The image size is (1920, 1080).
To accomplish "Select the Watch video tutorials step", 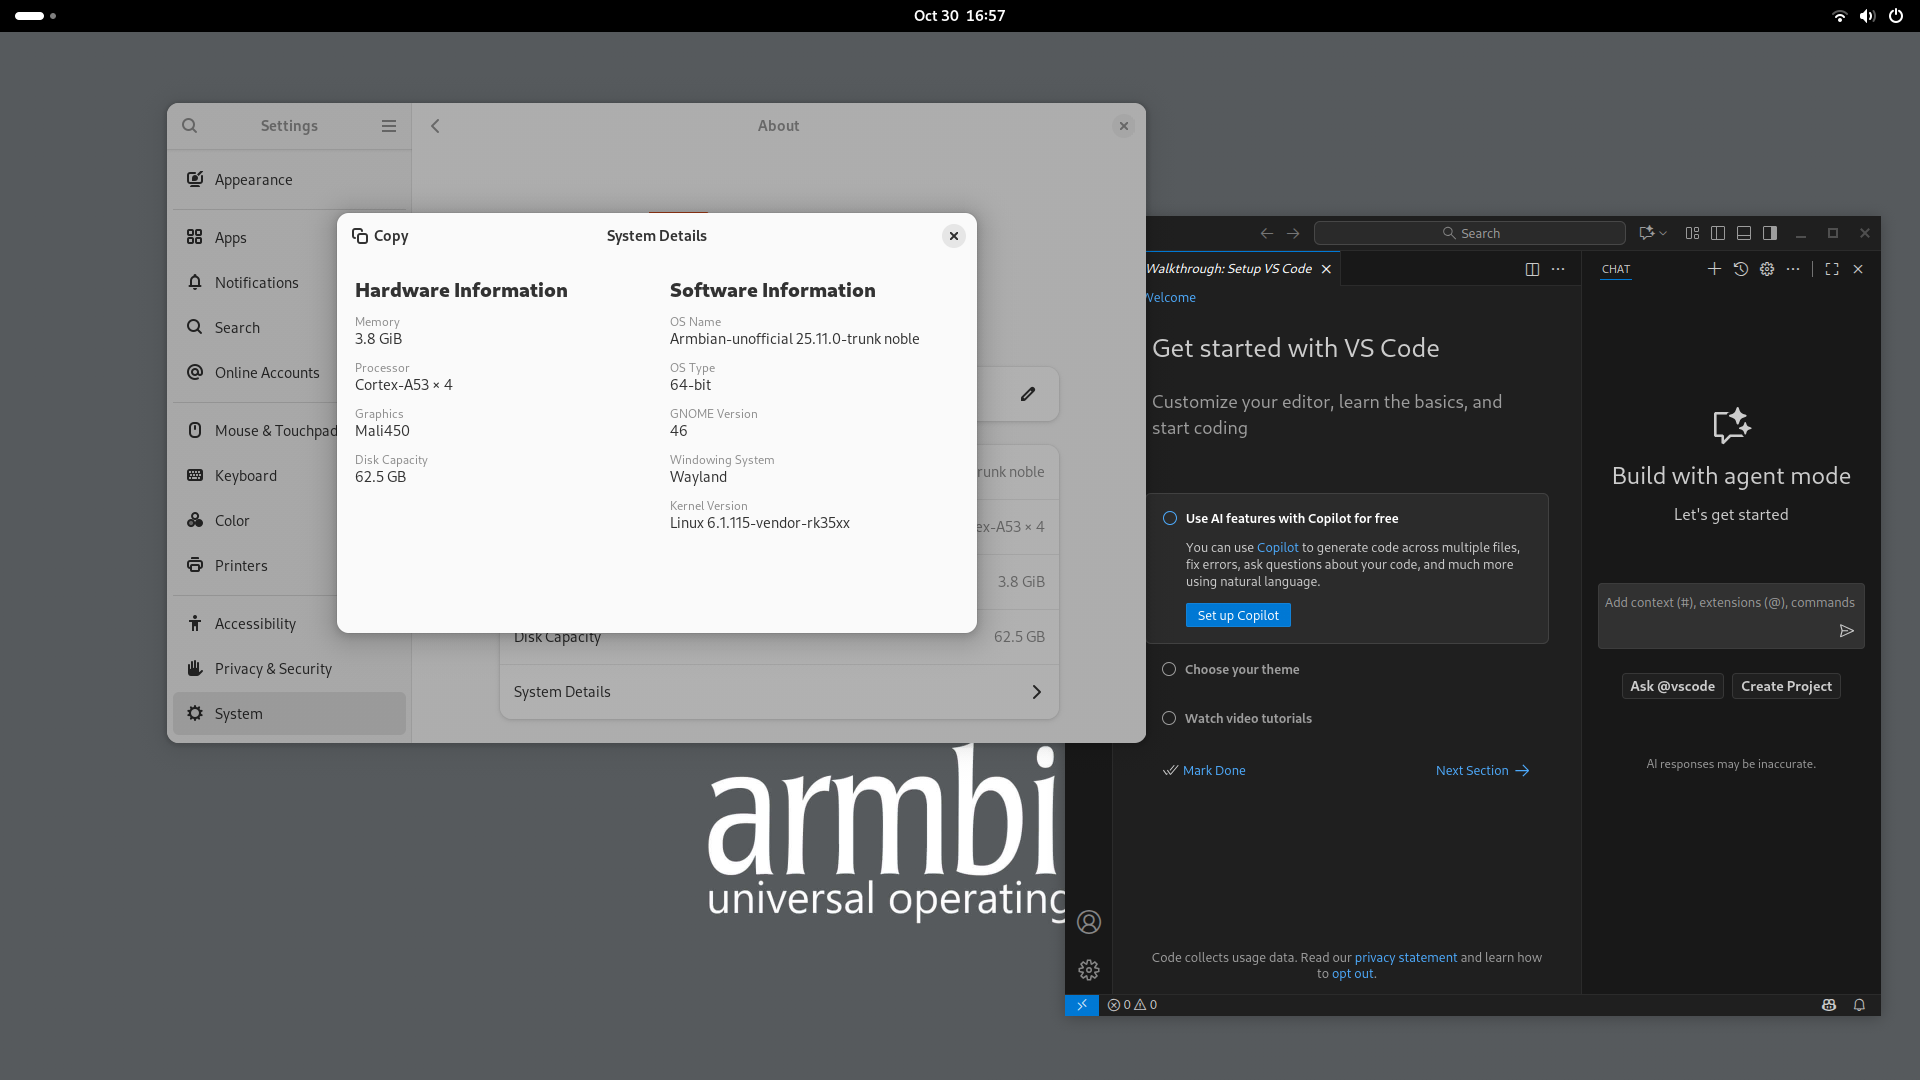I will click(x=1247, y=719).
